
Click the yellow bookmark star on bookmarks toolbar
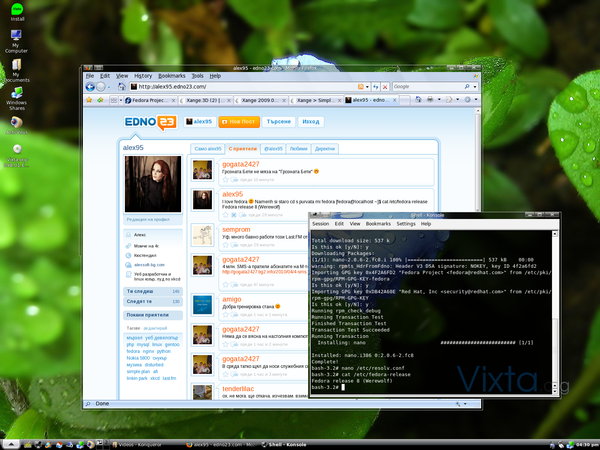coord(89,100)
